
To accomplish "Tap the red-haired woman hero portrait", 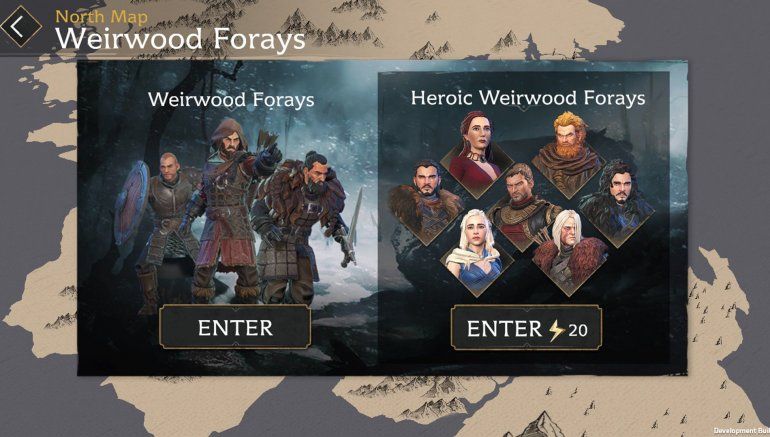I will click(476, 155).
